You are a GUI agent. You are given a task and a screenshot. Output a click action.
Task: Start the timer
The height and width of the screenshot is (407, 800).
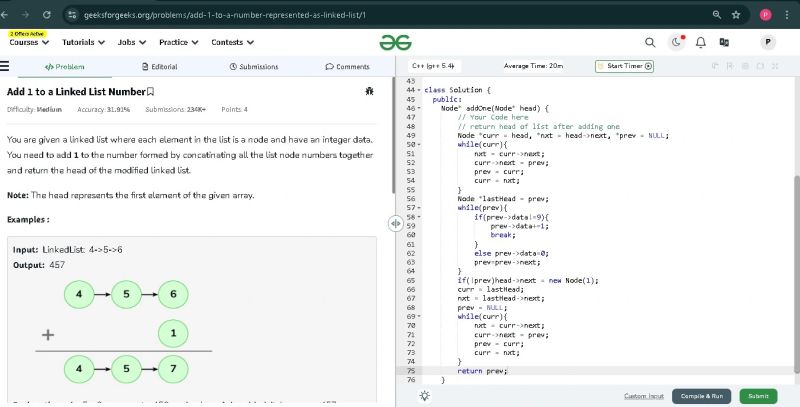pos(625,66)
